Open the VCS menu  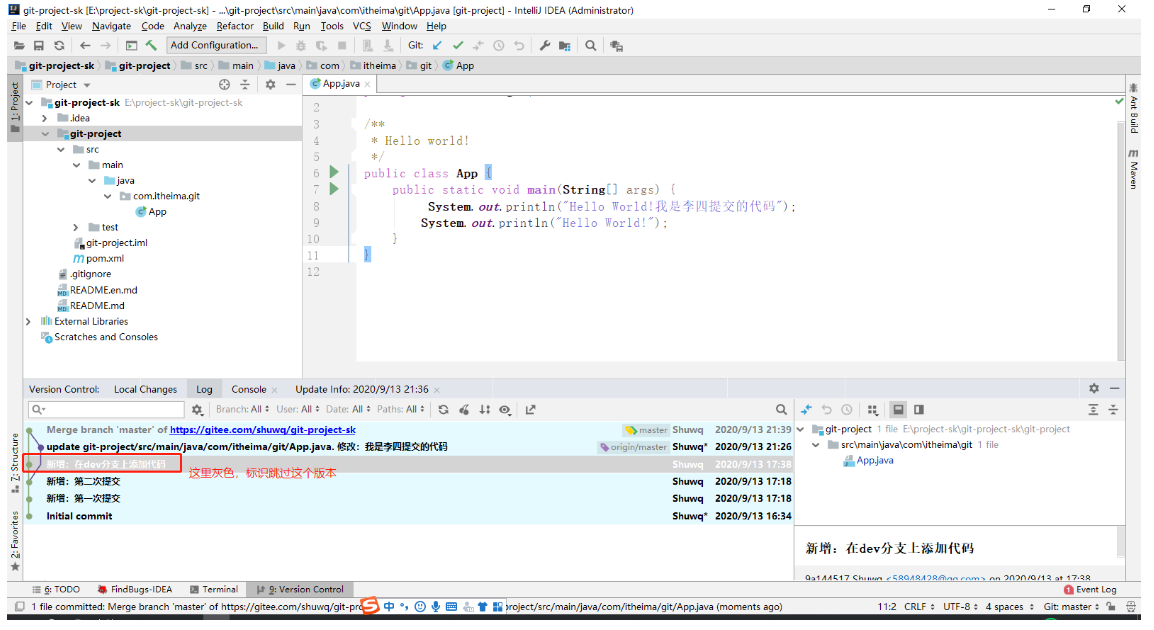click(361, 26)
